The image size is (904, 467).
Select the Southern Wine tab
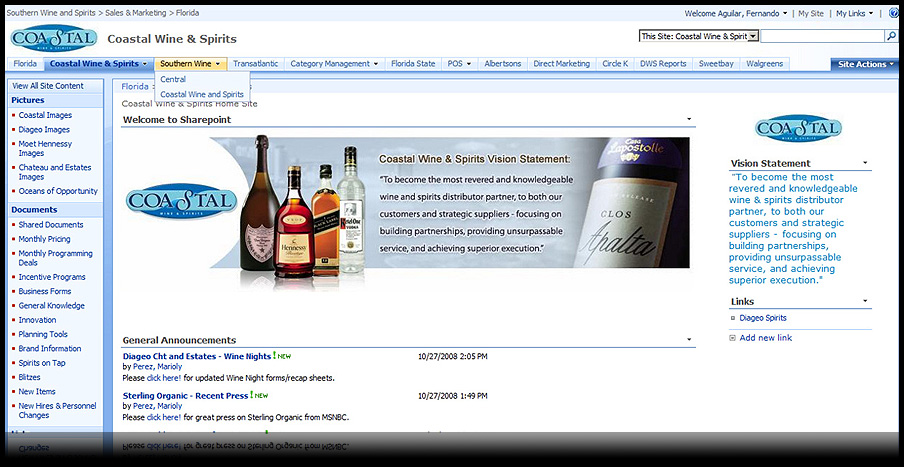[190, 64]
